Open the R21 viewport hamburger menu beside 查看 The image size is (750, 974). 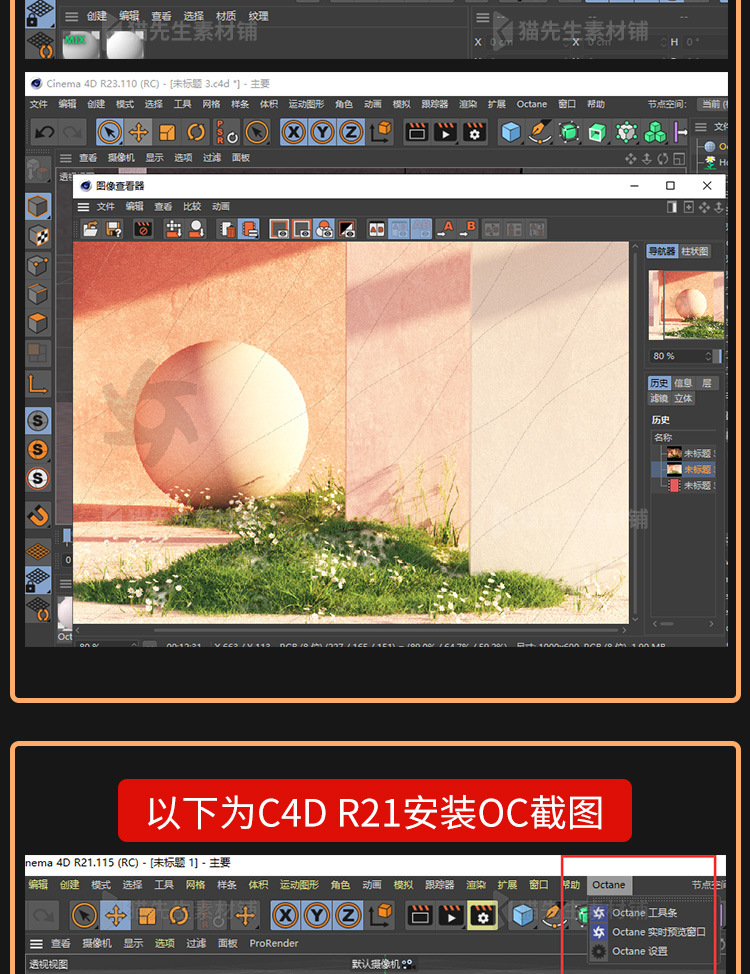(x=37, y=944)
